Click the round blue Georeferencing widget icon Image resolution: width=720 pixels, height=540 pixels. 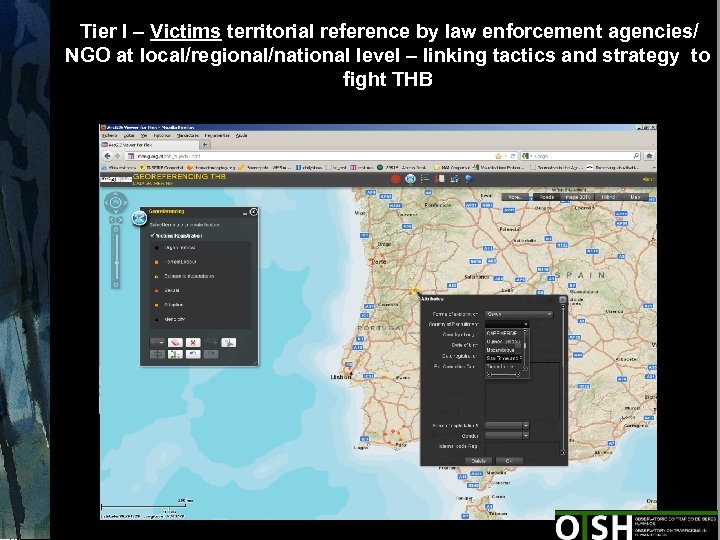click(x=140, y=218)
